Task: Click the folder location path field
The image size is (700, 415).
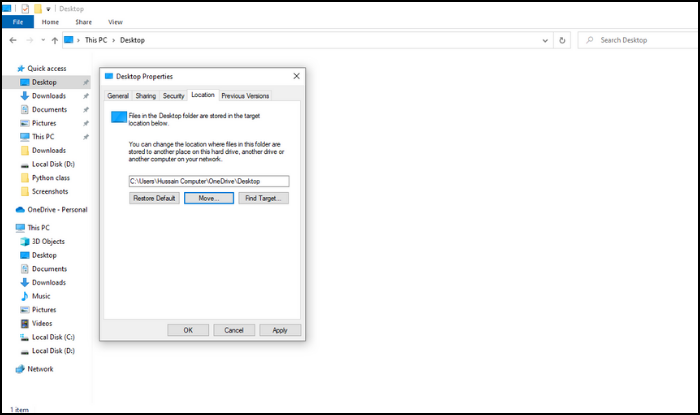Action: click(209, 181)
